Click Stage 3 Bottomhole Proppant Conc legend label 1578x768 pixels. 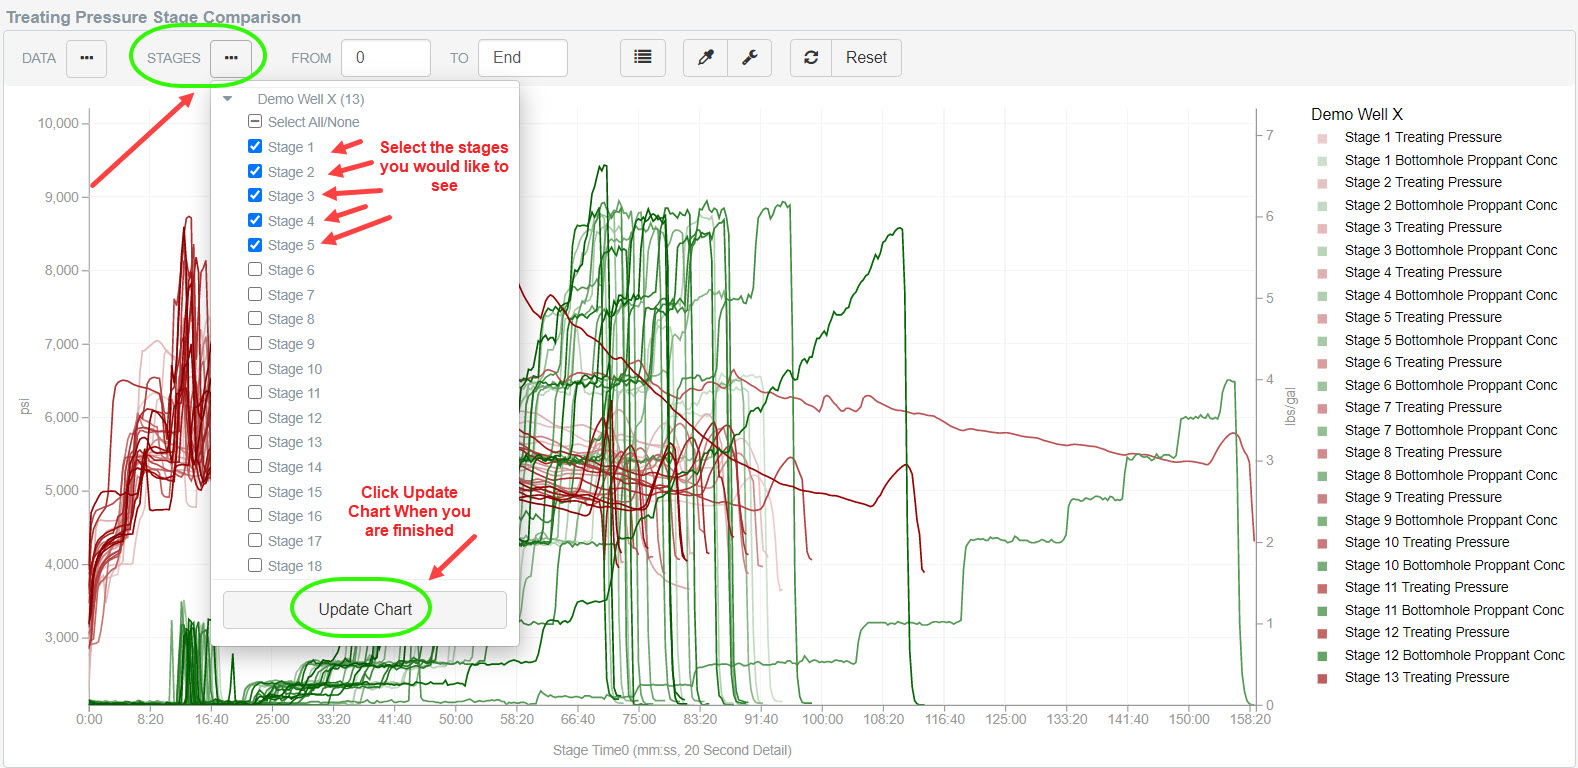coord(1451,250)
